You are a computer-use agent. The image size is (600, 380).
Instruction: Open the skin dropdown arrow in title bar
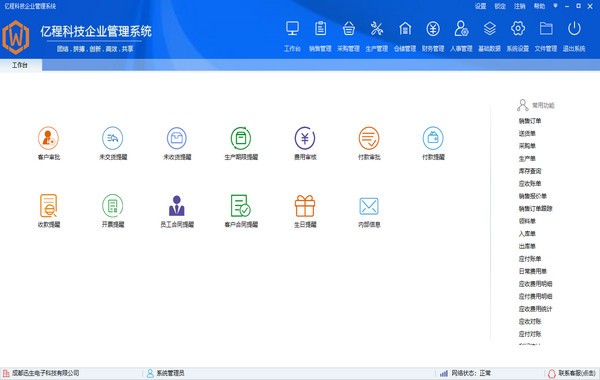coord(556,6)
